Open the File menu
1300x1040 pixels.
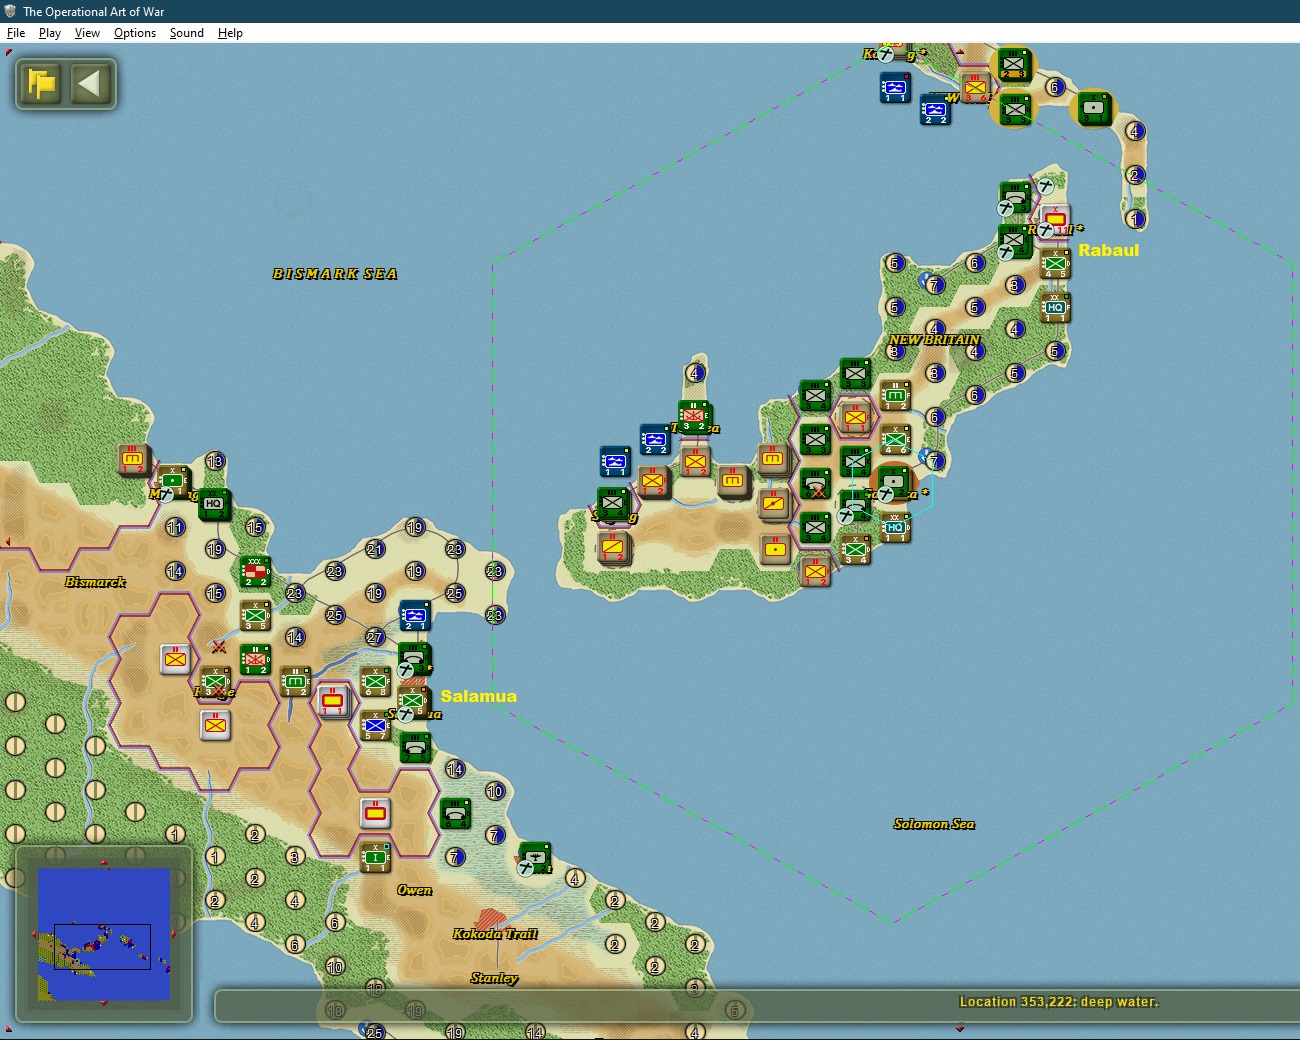click(x=16, y=33)
